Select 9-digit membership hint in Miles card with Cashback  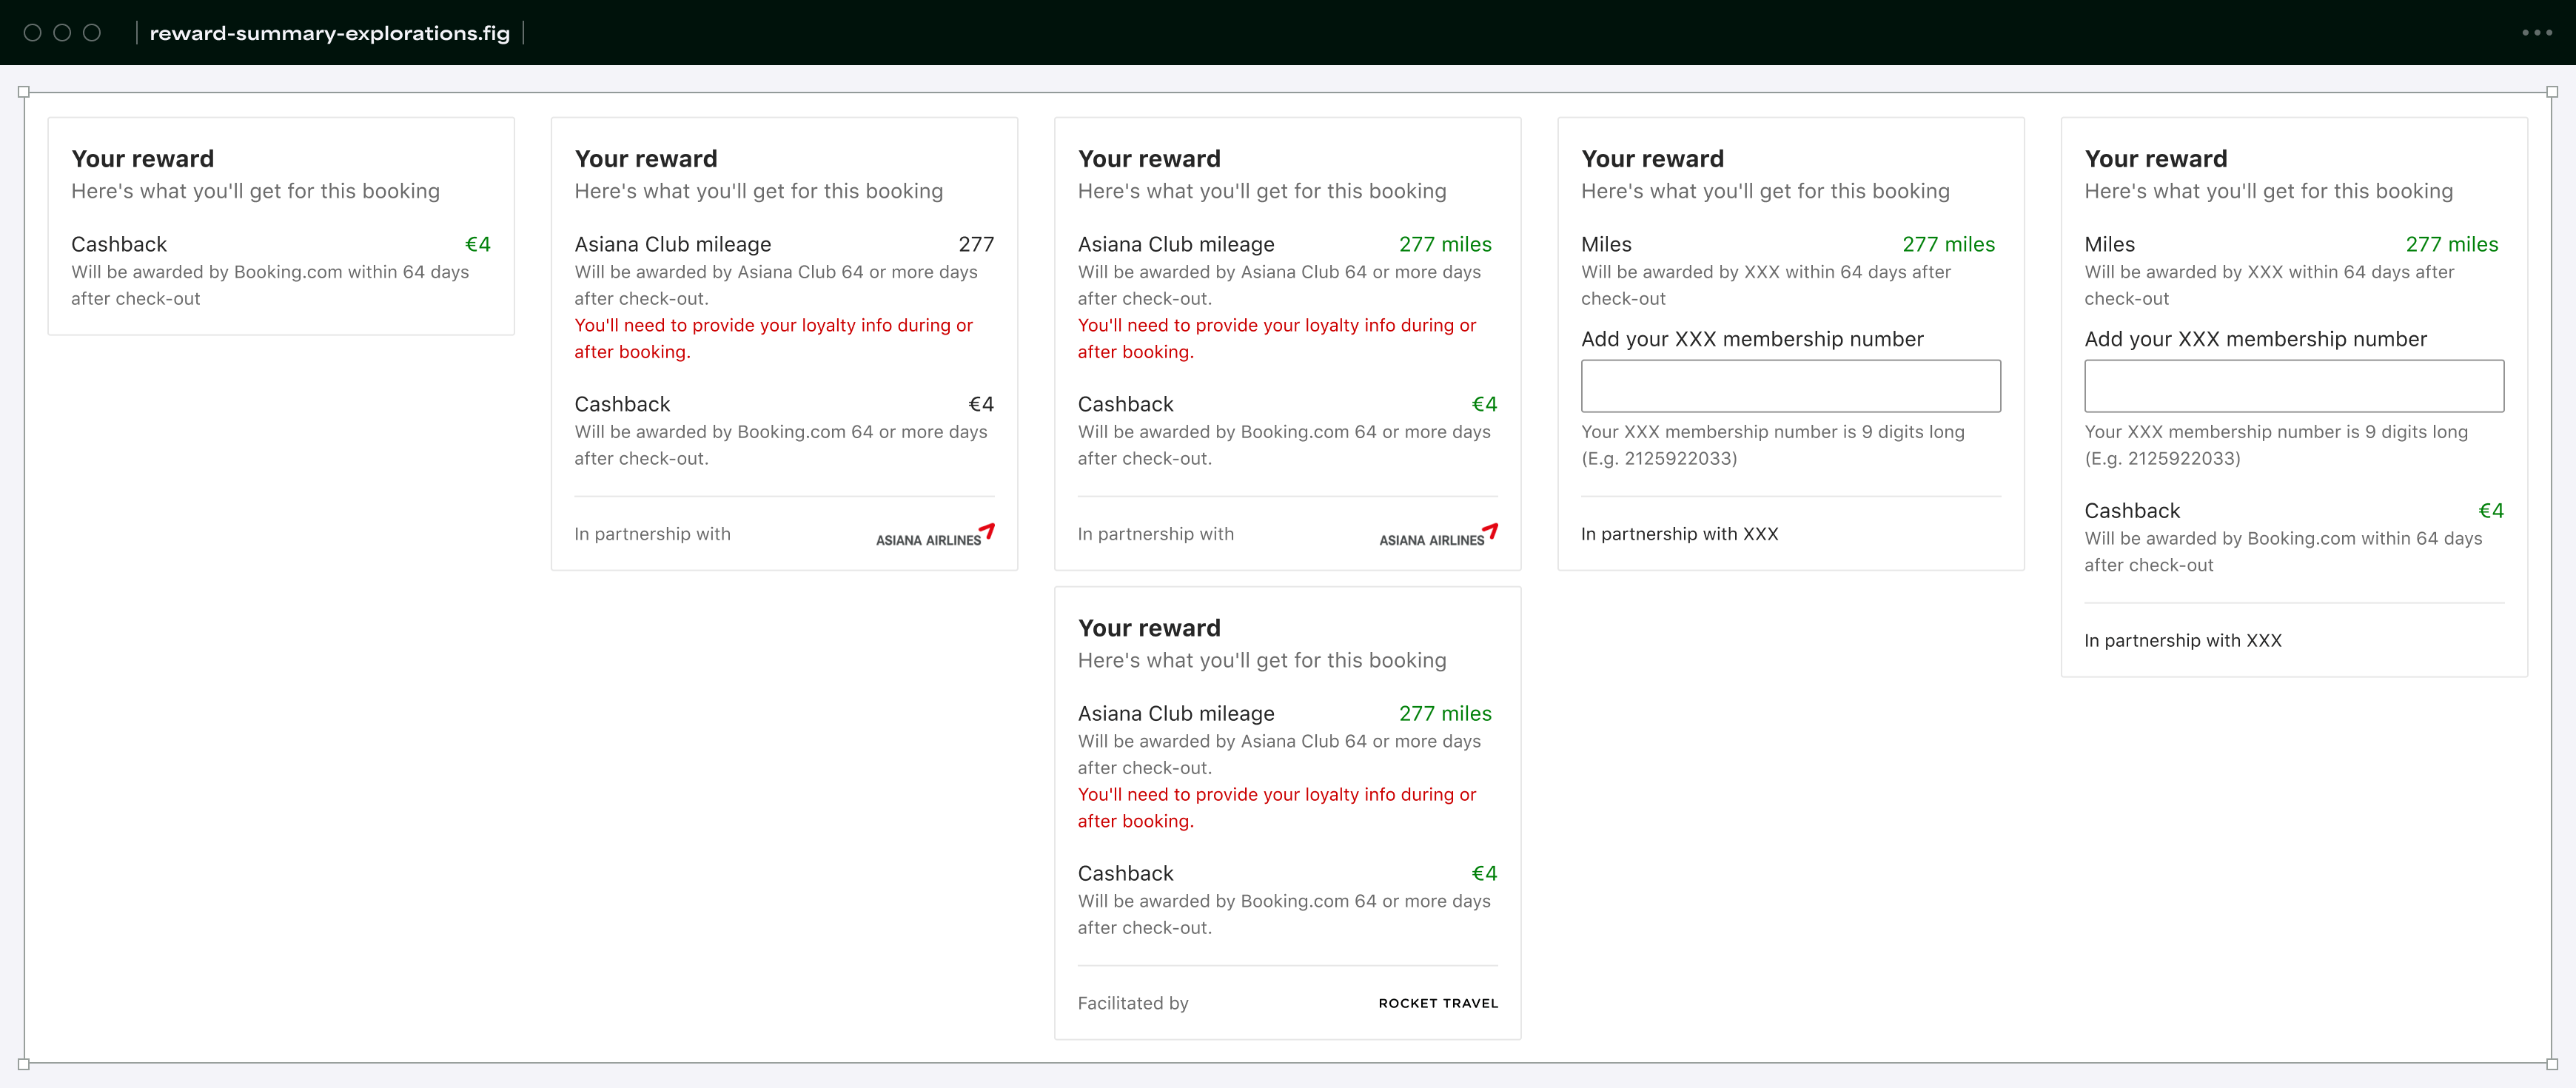click(x=2276, y=445)
